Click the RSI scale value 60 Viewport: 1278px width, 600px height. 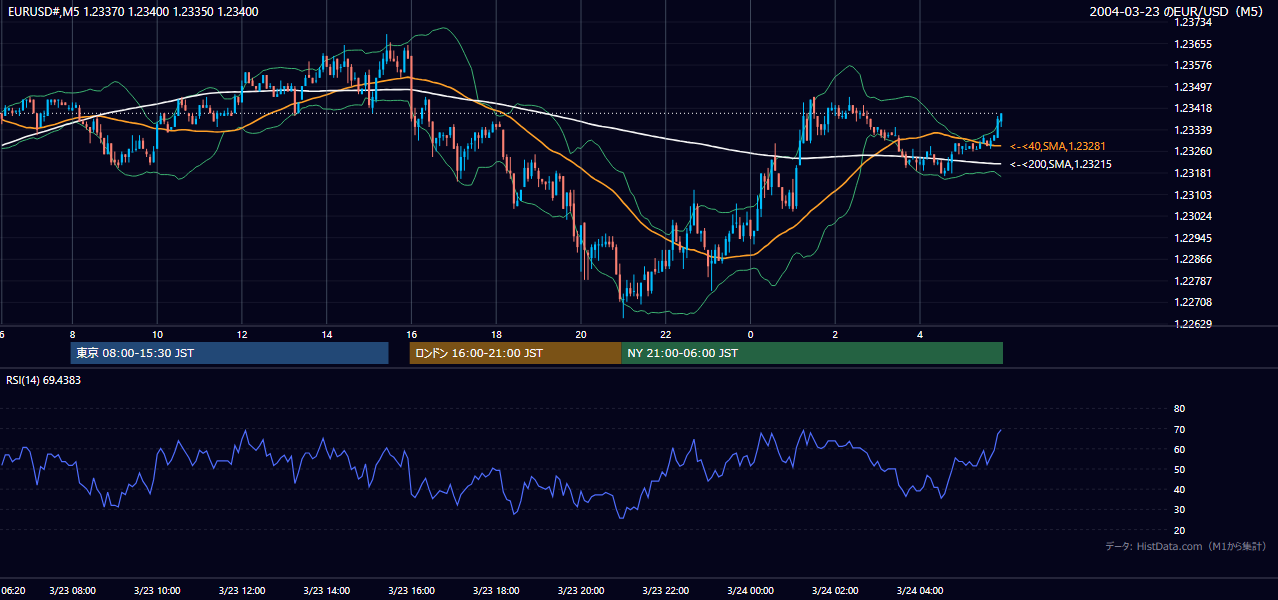click(1179, 449)
